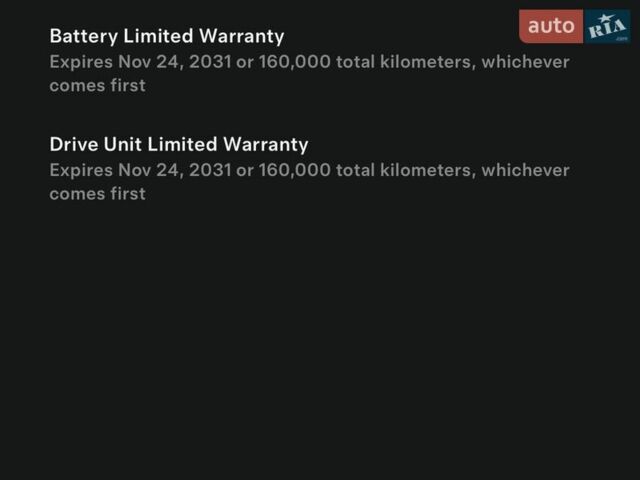Click the word "Expires" under Battery Limited Warranty
640x480 pixels.
[x=81, y=62]
